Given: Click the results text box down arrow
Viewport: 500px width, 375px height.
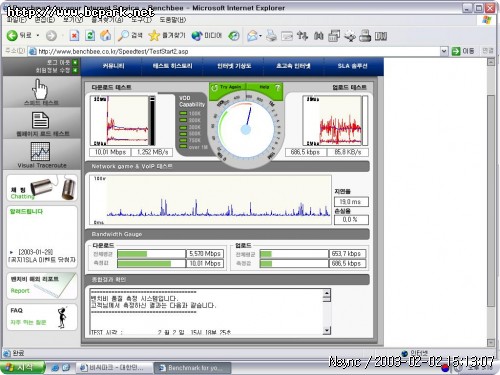Looking at the screenshot, I should pos(327,330).
